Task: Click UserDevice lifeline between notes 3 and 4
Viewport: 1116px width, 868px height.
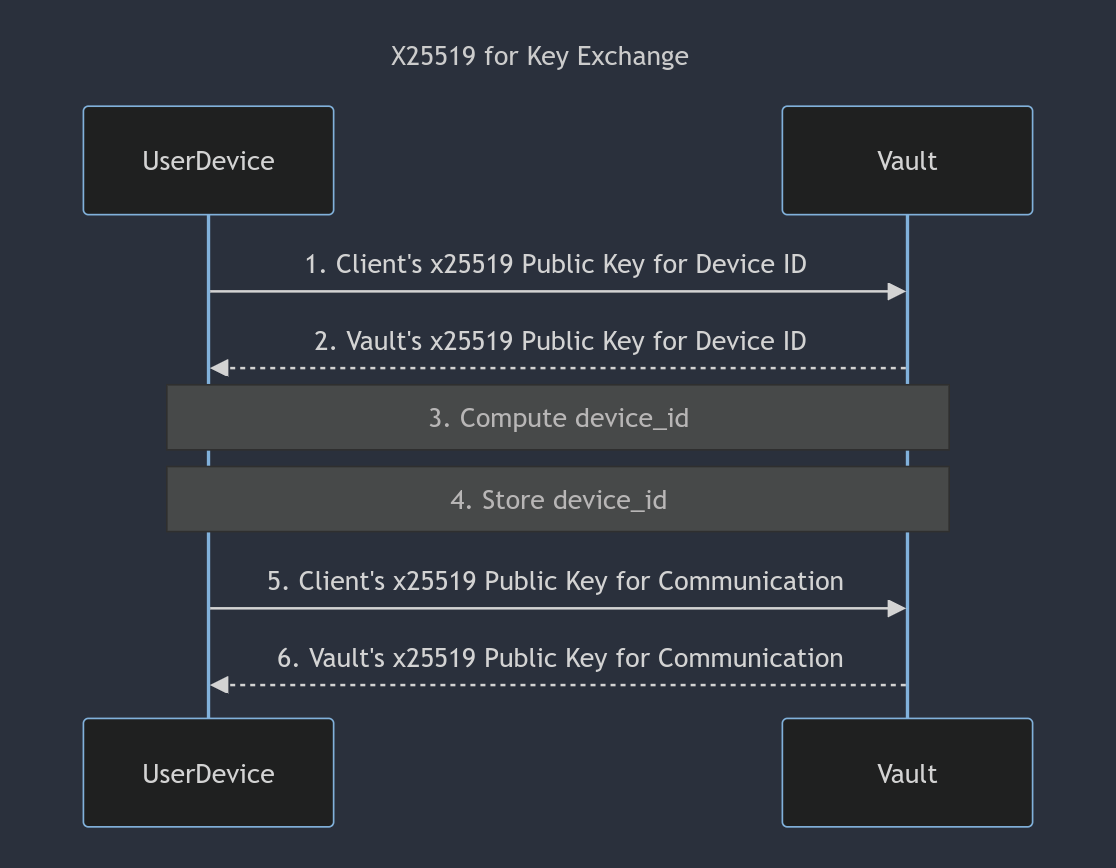Action: pyautogui.click(x=209, y=458)
